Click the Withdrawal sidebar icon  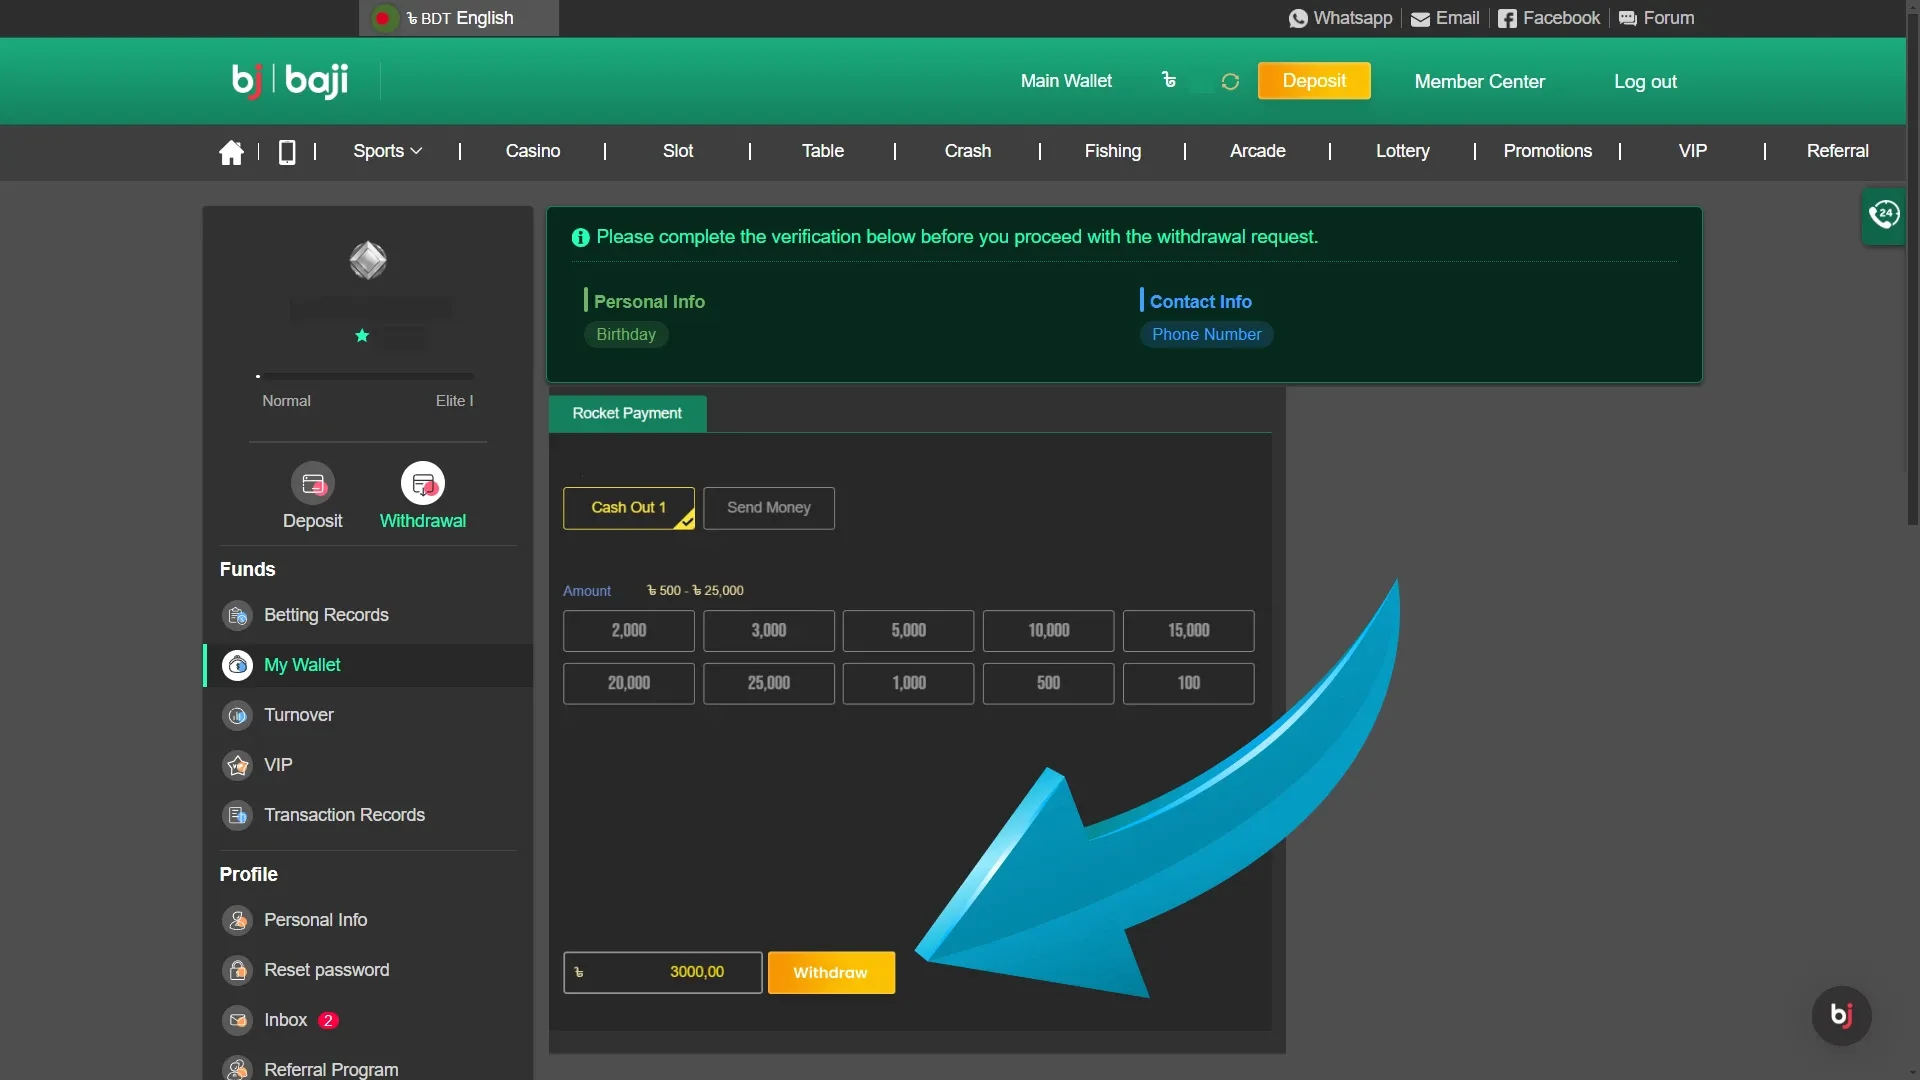coord(422,495)
